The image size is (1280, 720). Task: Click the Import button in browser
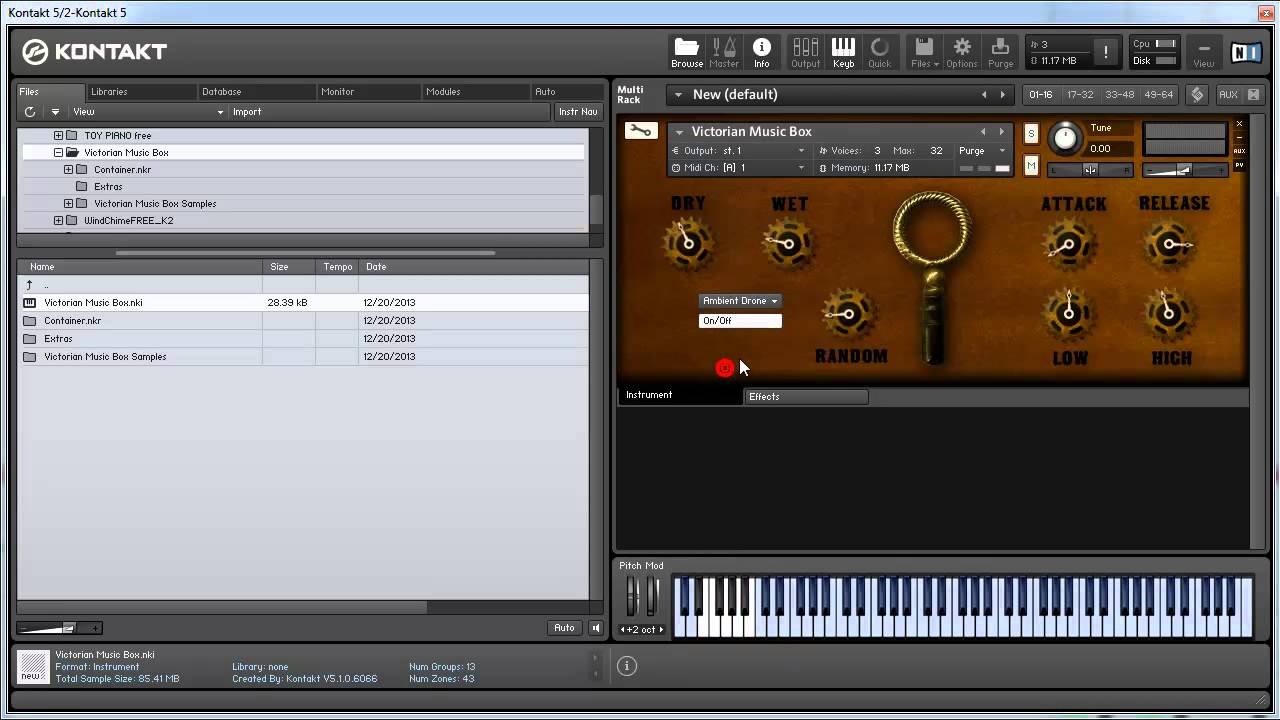[247, 112]
